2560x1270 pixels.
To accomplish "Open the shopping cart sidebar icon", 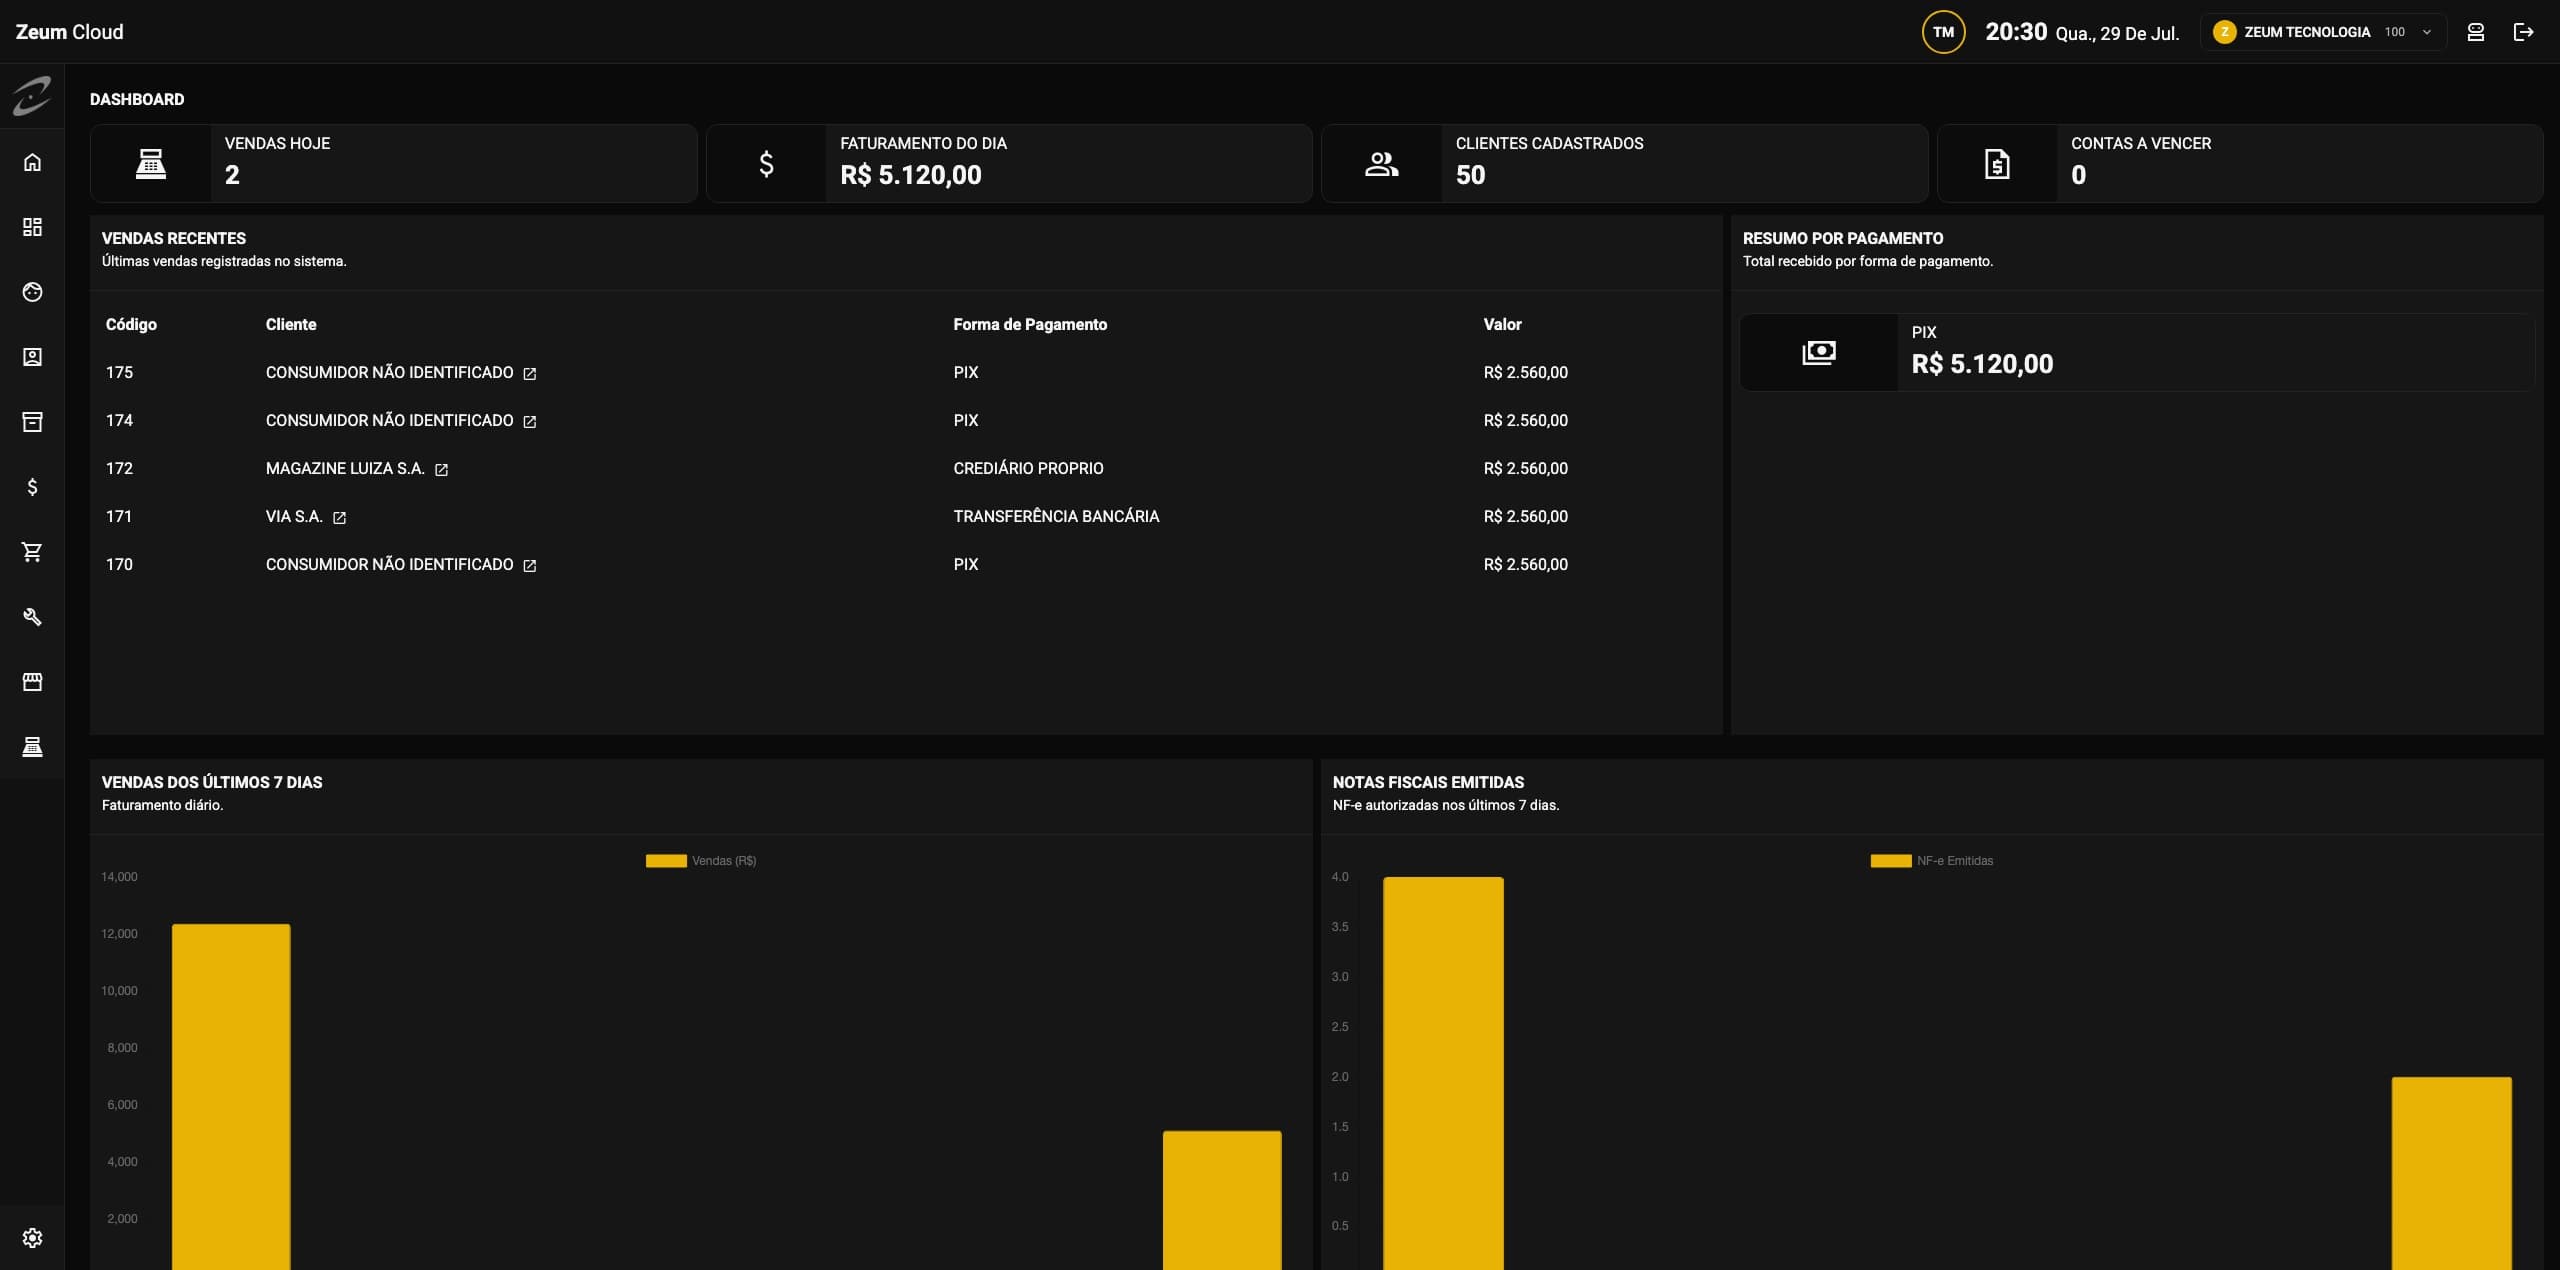I will pyautogui.click(x=32, y=552).
